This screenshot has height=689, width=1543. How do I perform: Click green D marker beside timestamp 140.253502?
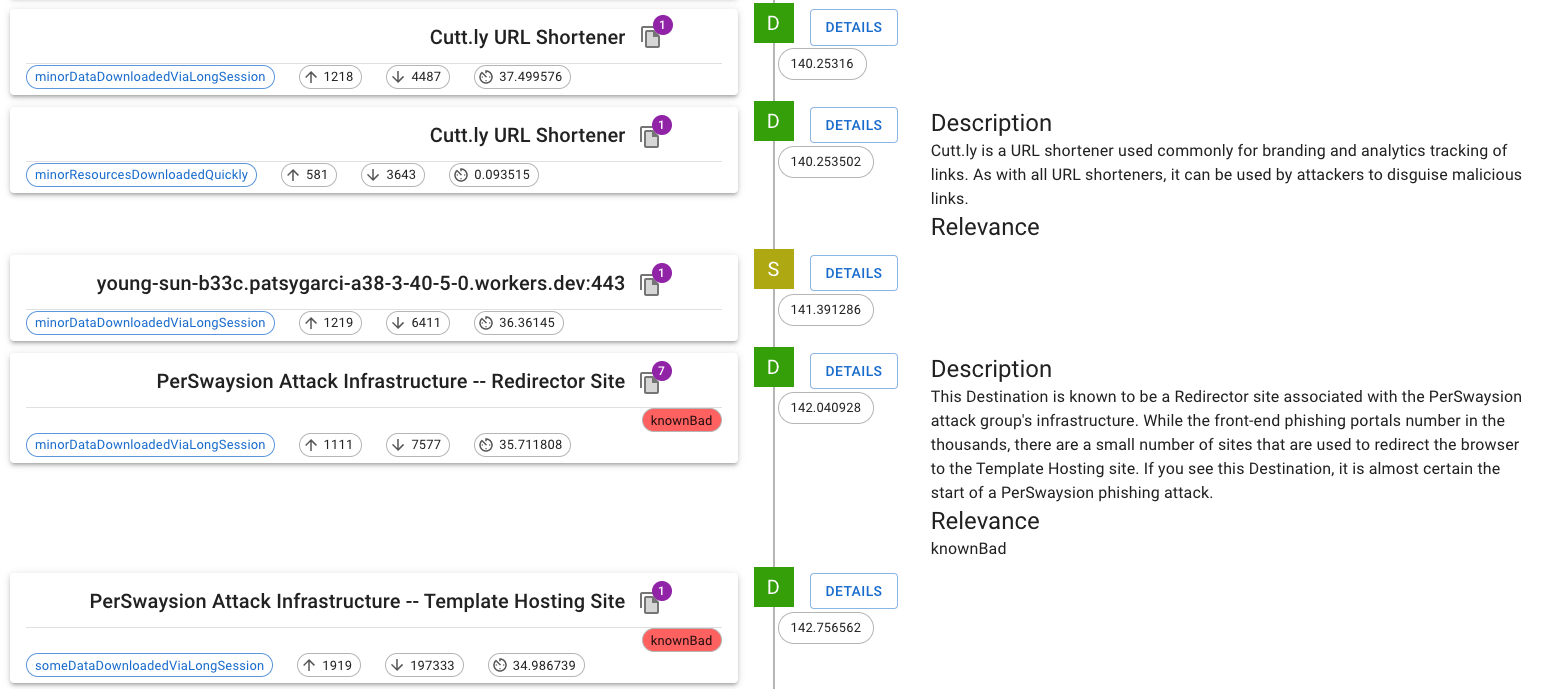tap(773, 121)
